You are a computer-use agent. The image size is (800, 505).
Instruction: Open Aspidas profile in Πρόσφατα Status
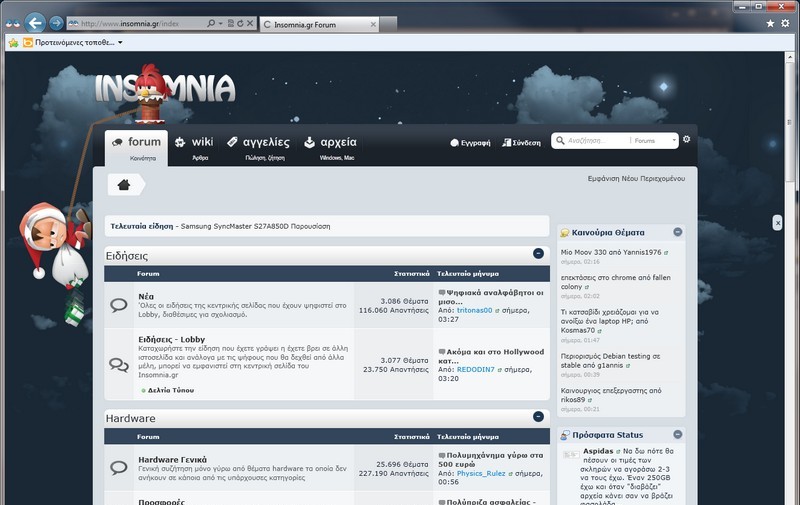coord(598,451)
